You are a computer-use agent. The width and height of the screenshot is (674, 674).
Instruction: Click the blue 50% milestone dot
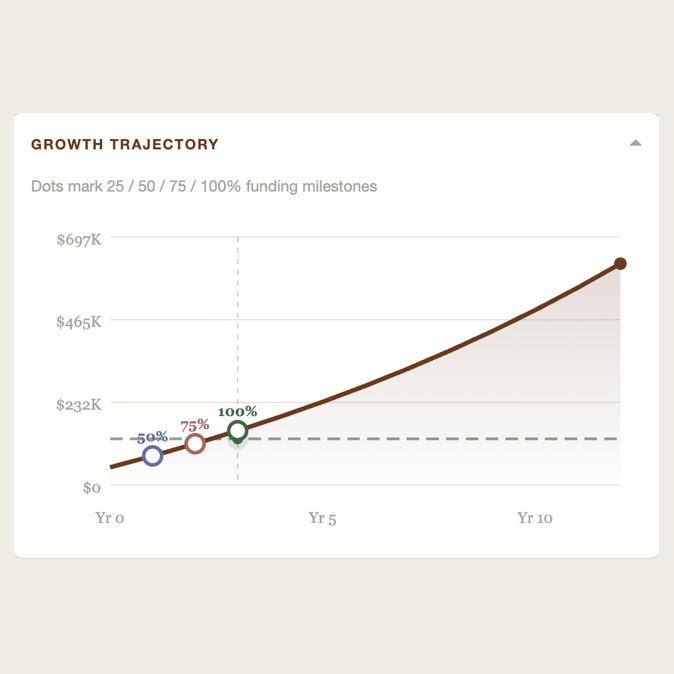click(152, 456)
